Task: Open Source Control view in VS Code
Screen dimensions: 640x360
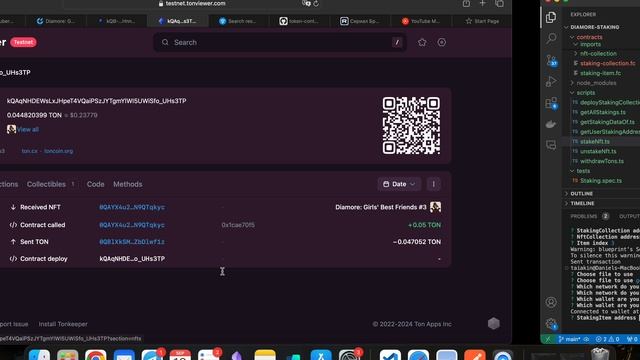Action: 551,60
